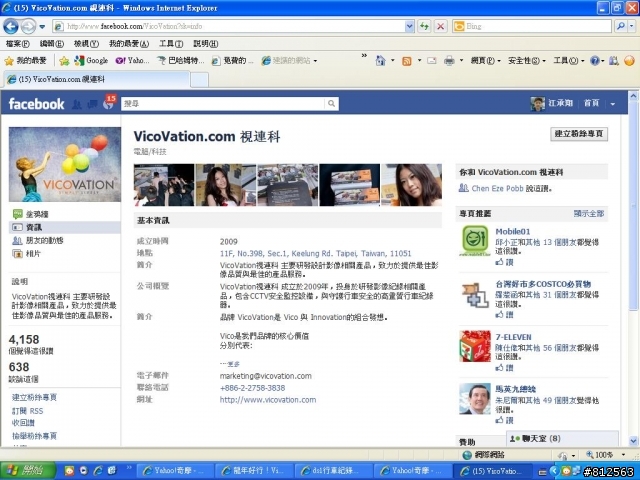Switch to dsl行車紀錄 taskbar window
This screenshot has height=480, width=640.
331,471
